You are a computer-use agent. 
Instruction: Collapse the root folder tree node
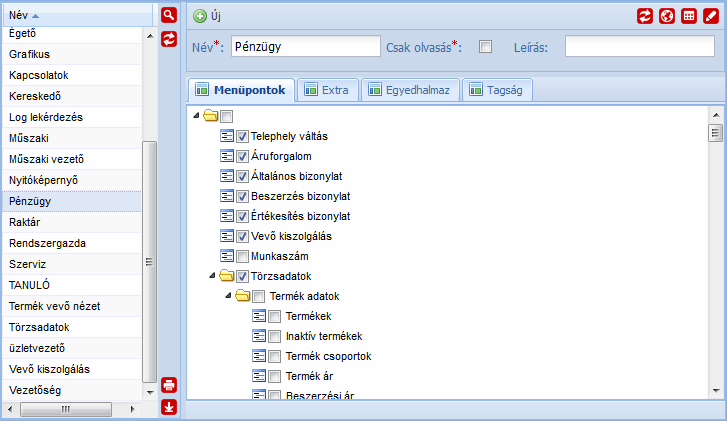click(196, 115)
